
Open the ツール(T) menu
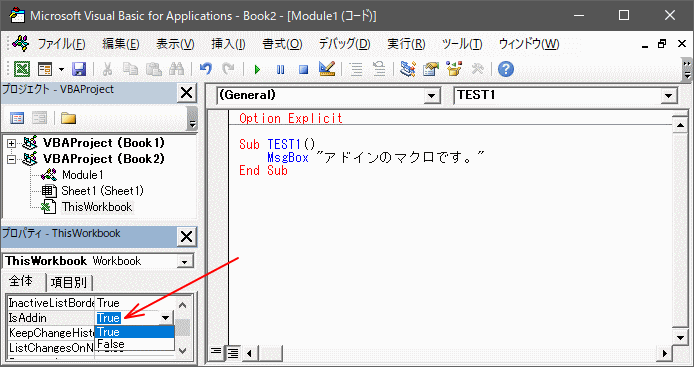tap(462, 44)
